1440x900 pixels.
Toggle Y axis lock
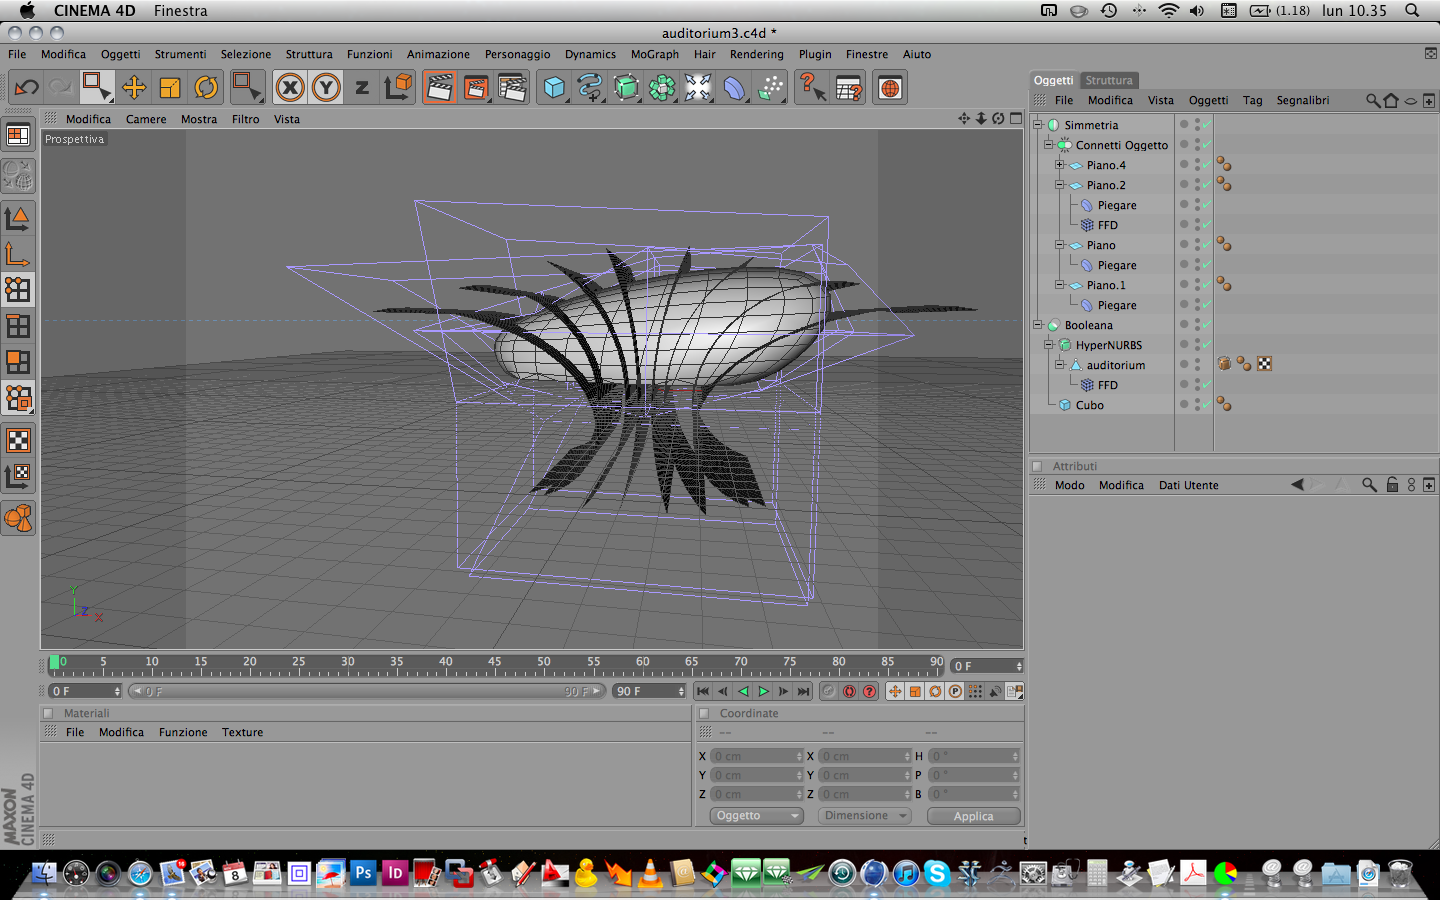click(326, 88)
